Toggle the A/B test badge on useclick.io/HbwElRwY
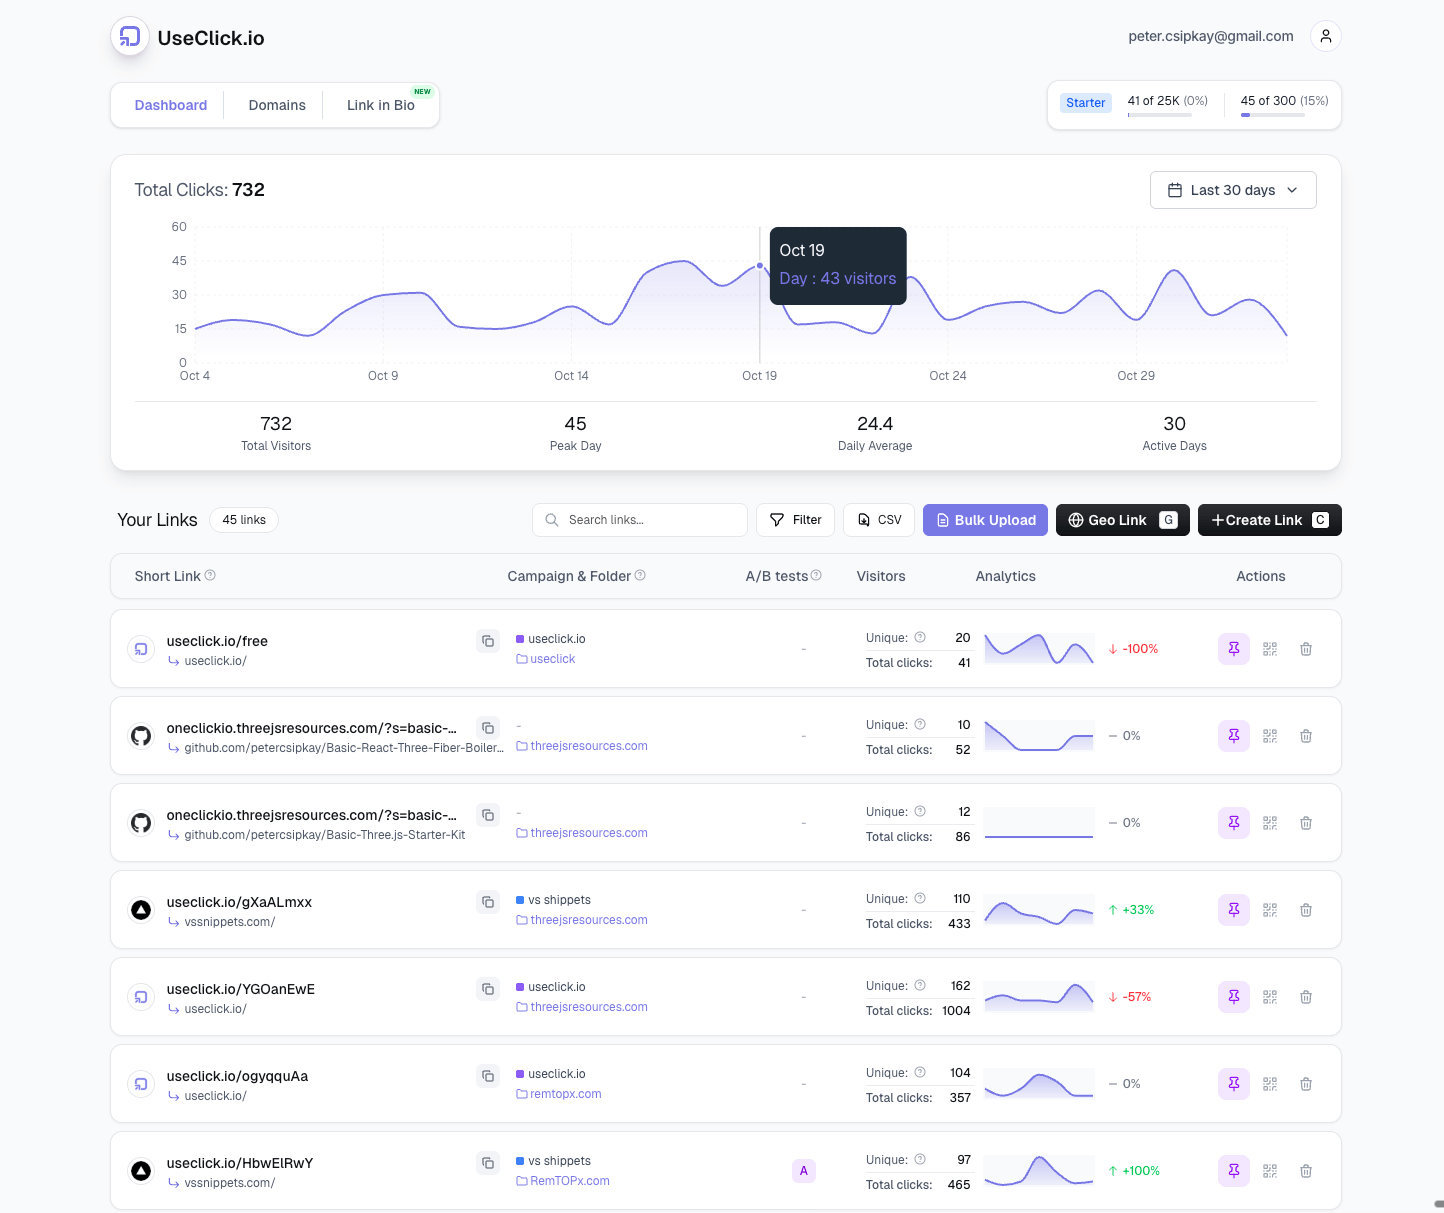This screenshot has height=1213, width=1444. coord(803,1170)
